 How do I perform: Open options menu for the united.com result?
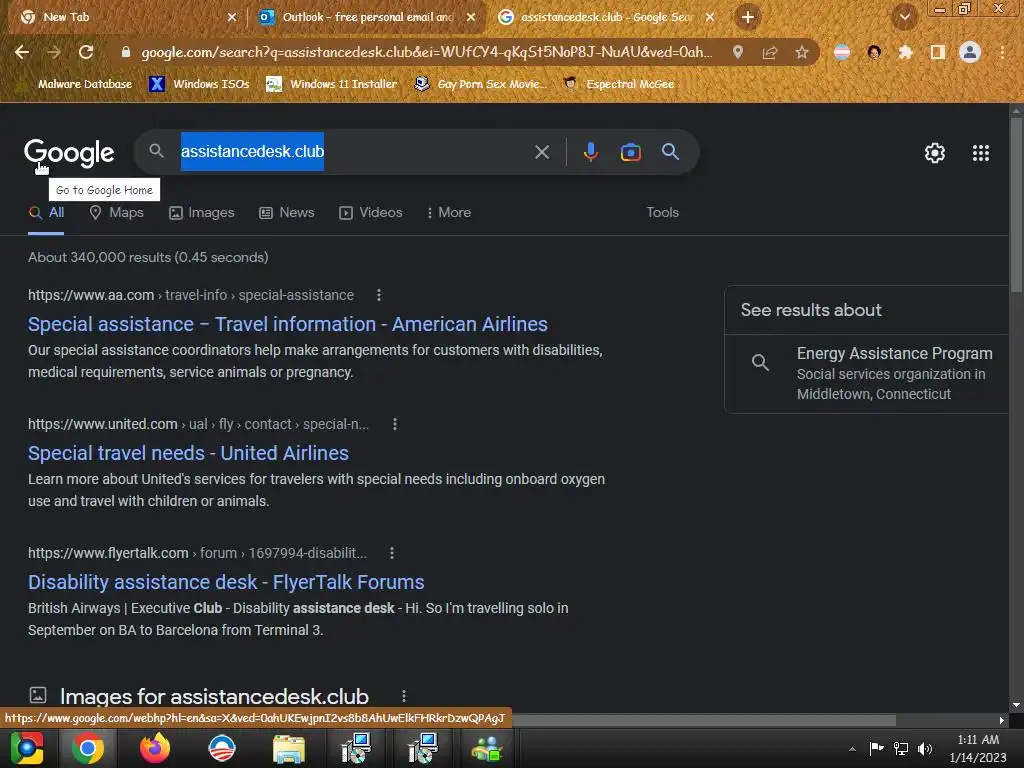tap(395, 424)
